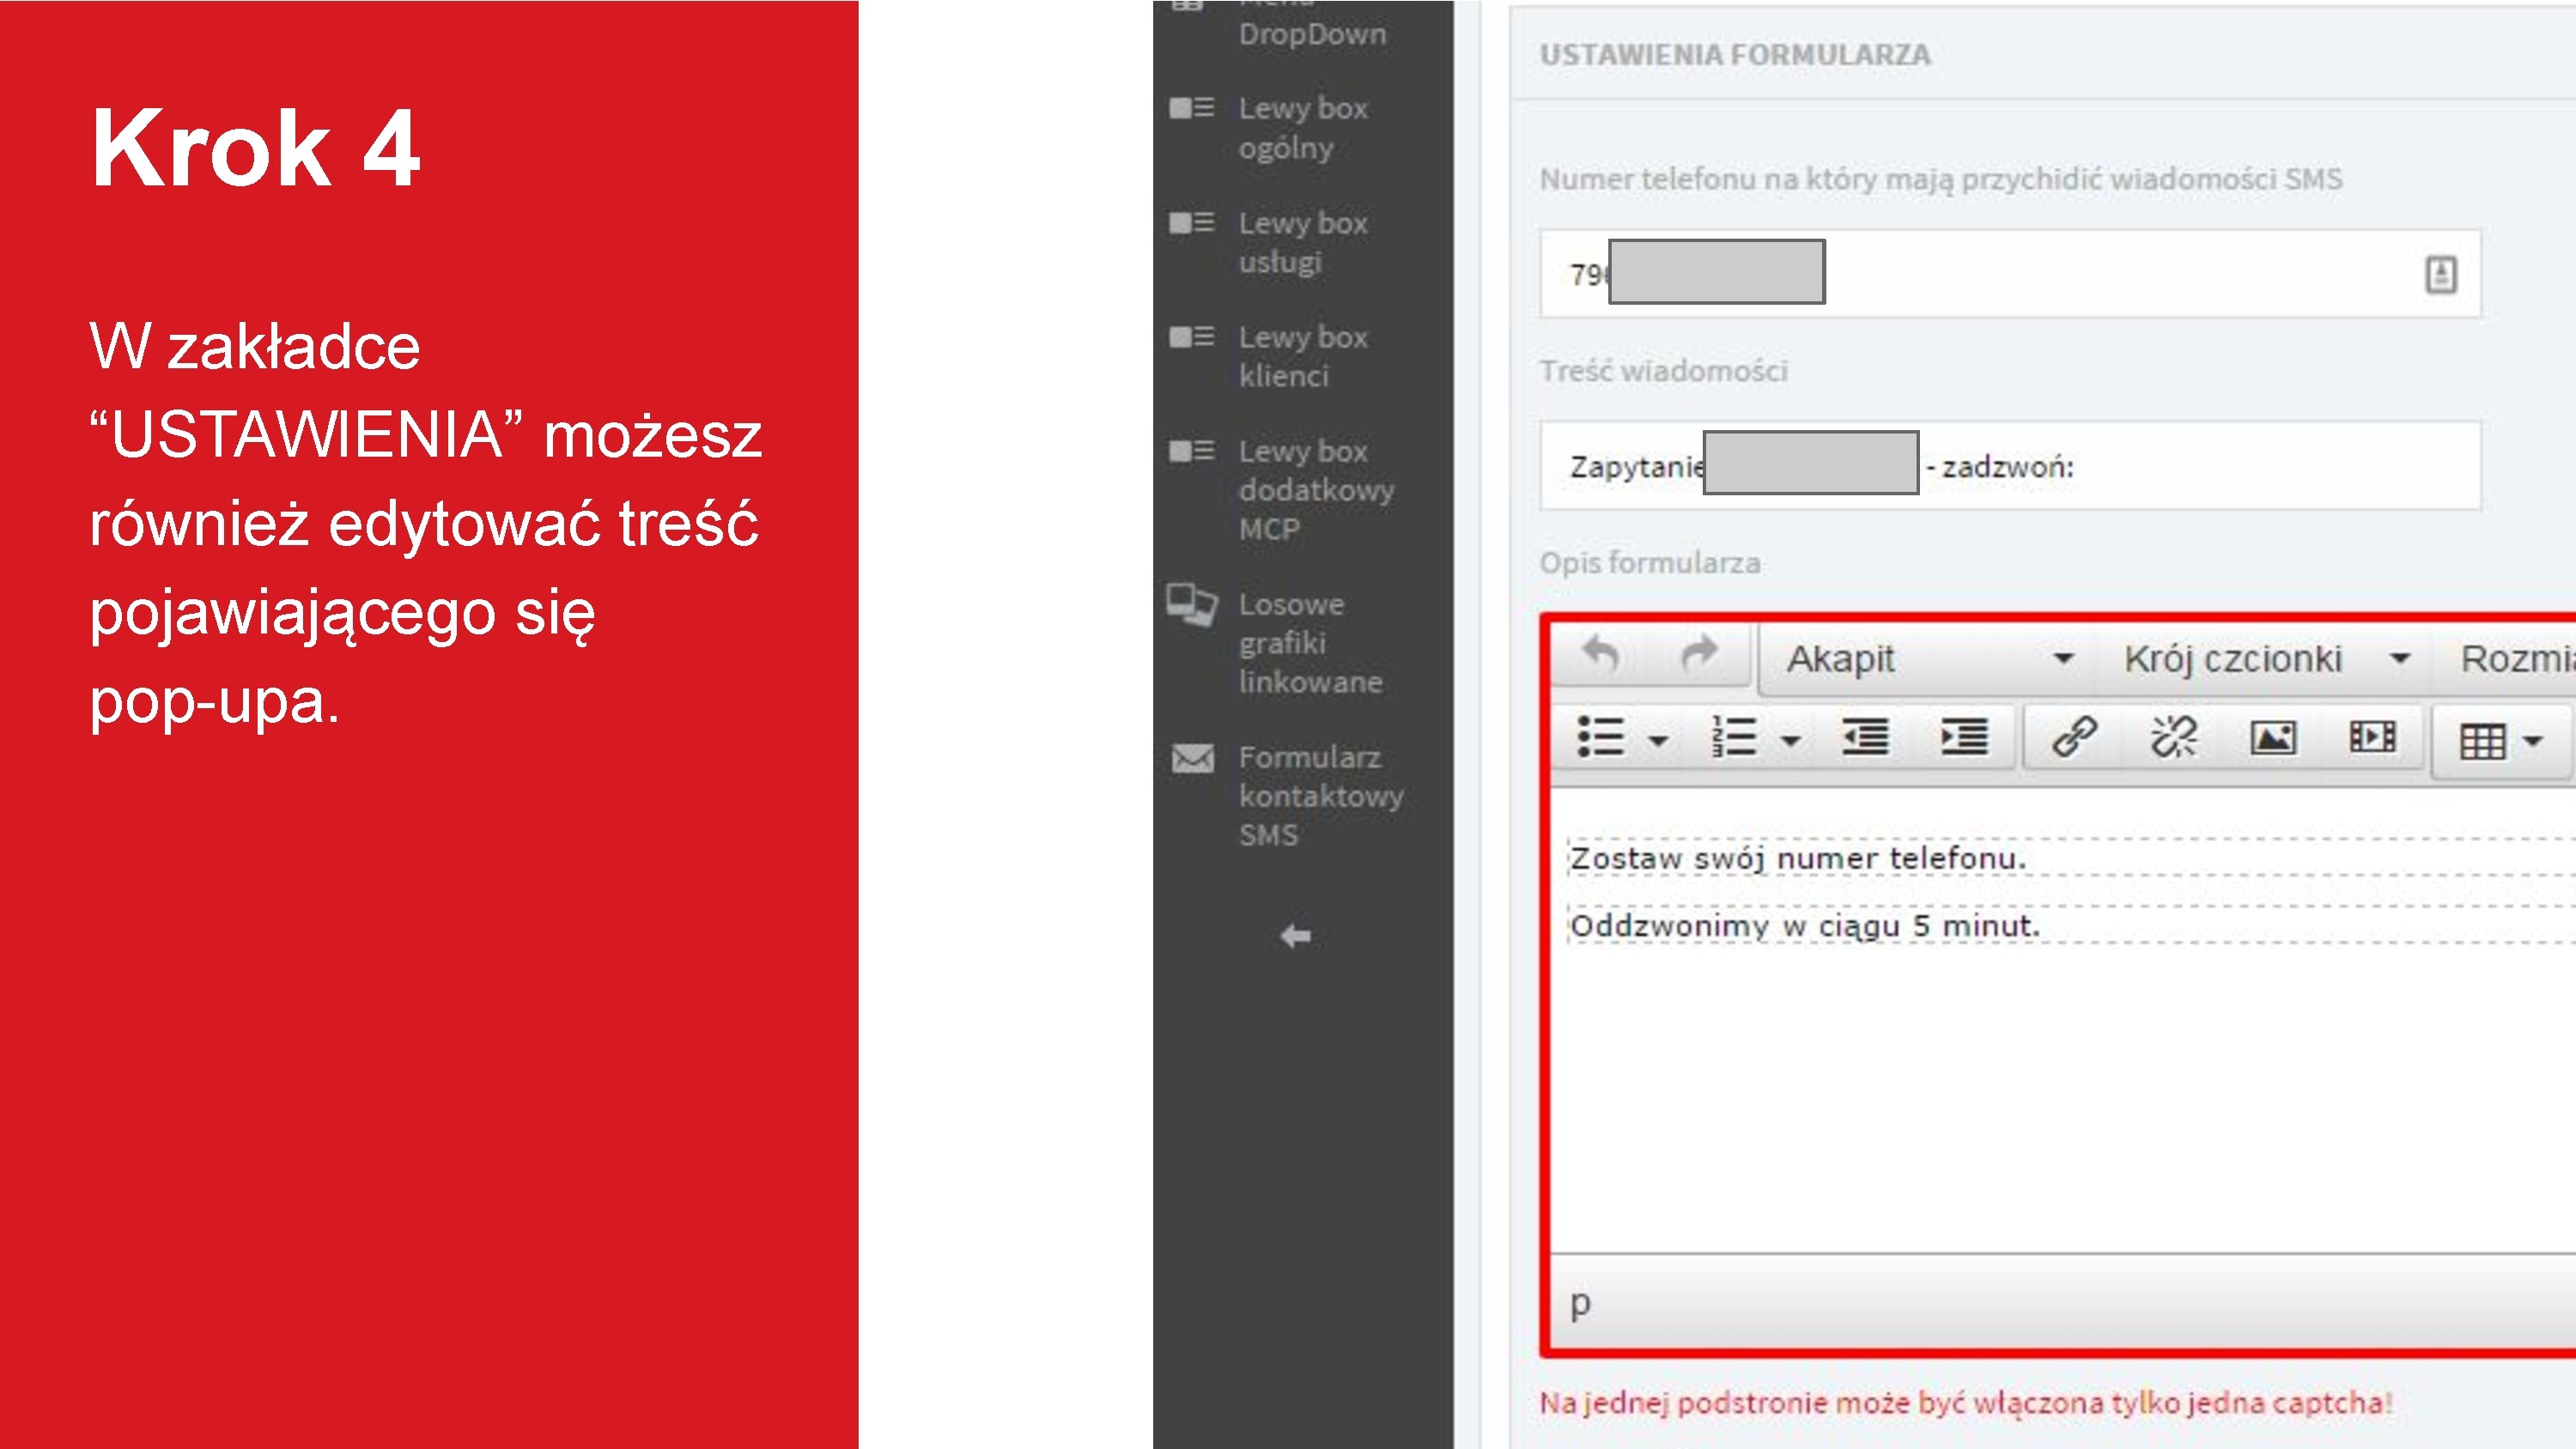
Task: Click the Lewy box ogólny icon
Action: (x=1191, y=108)
